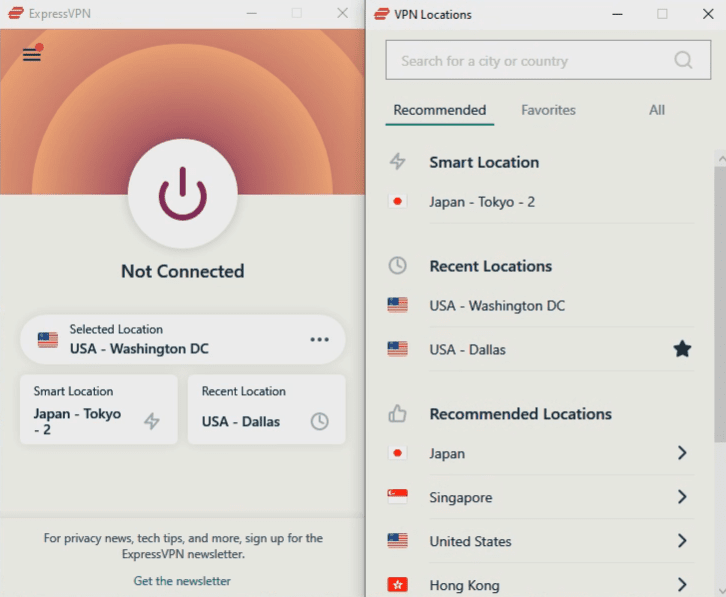Click the thumbs-up Recommended Locations icon
Viewport: 726px width, 597px height.
397,414
